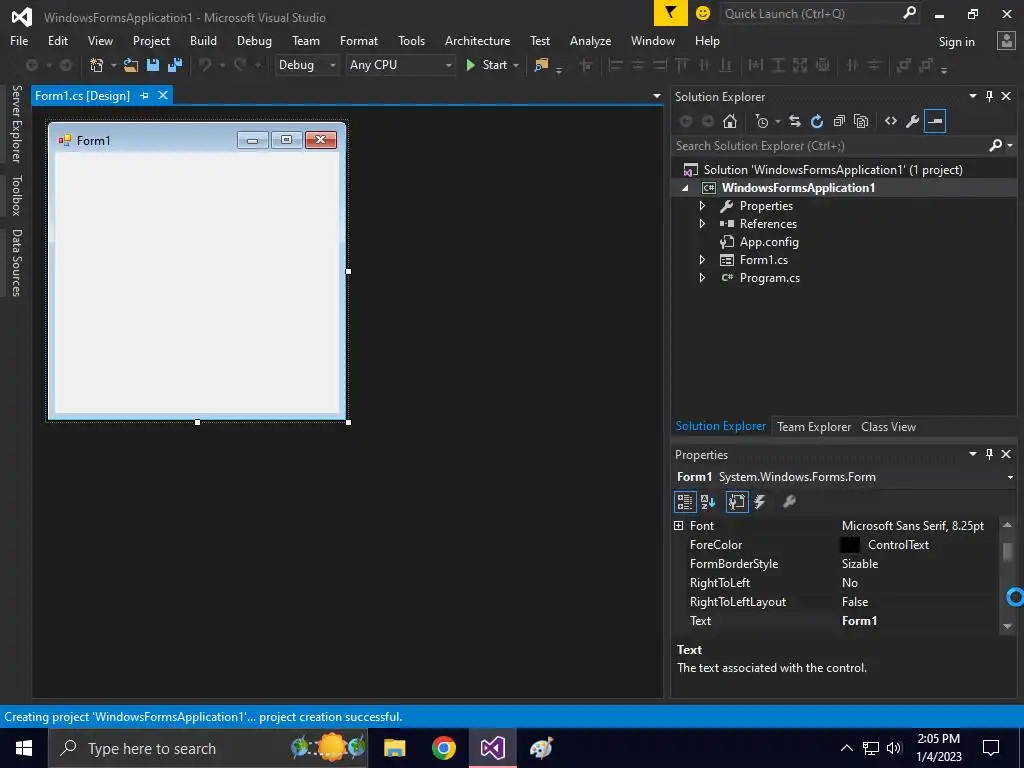This screenshot has width=1024, height=768.
Task: Toggle Alphabetical sort in the Properties panel
Action: [708, 502]
